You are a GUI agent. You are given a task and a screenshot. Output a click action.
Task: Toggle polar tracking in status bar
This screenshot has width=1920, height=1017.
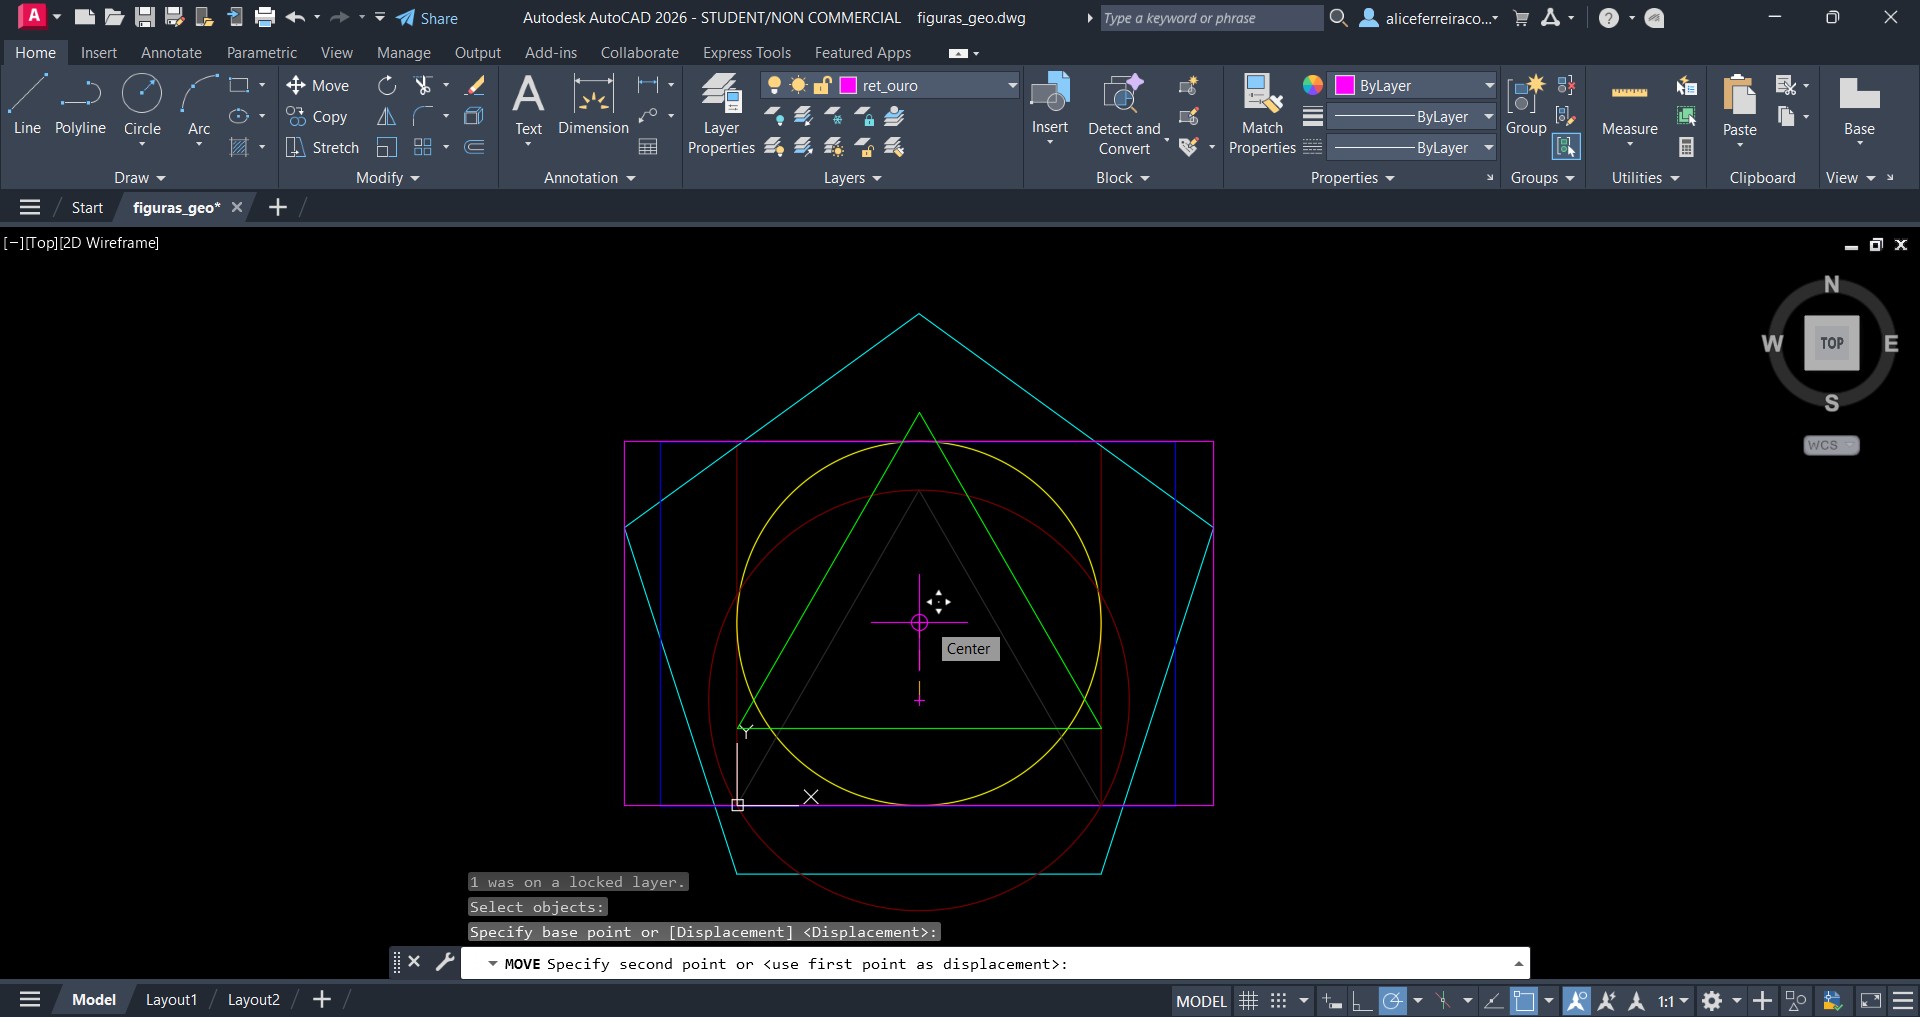click(x=1392, y=1001)
